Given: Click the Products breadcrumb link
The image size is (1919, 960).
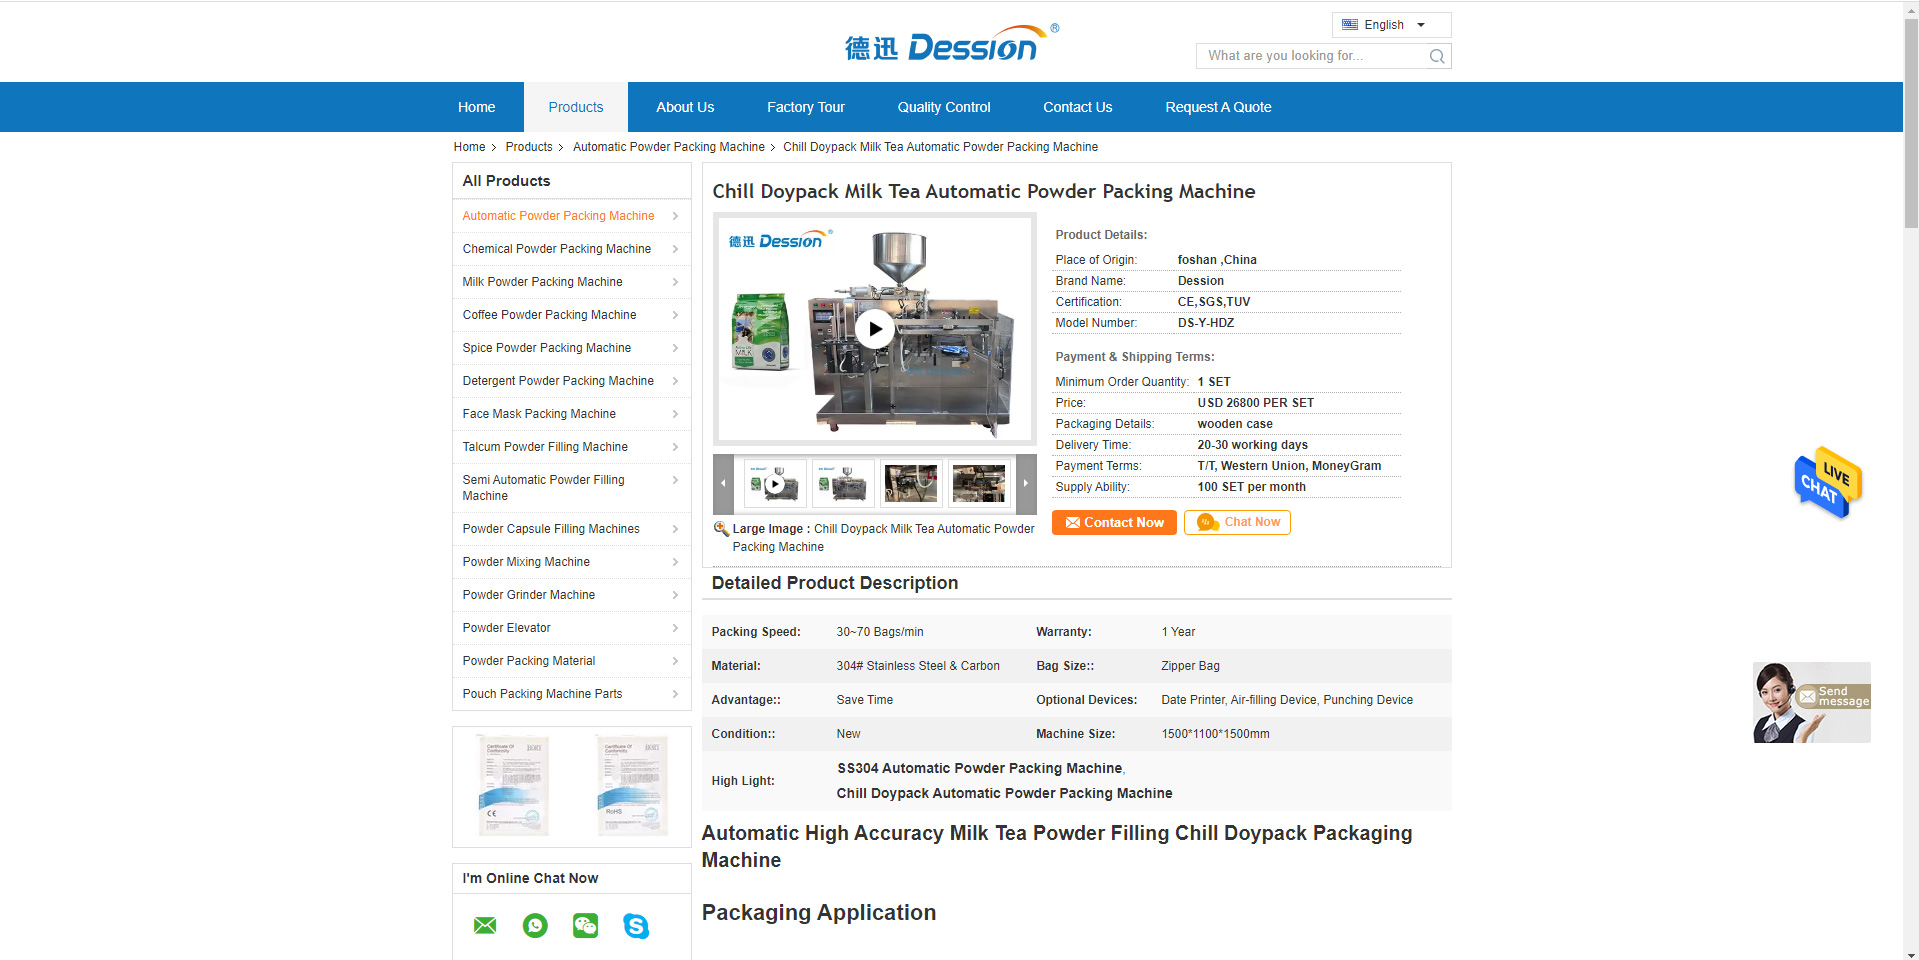Looking at the screenshot, I should coord(529,147).
